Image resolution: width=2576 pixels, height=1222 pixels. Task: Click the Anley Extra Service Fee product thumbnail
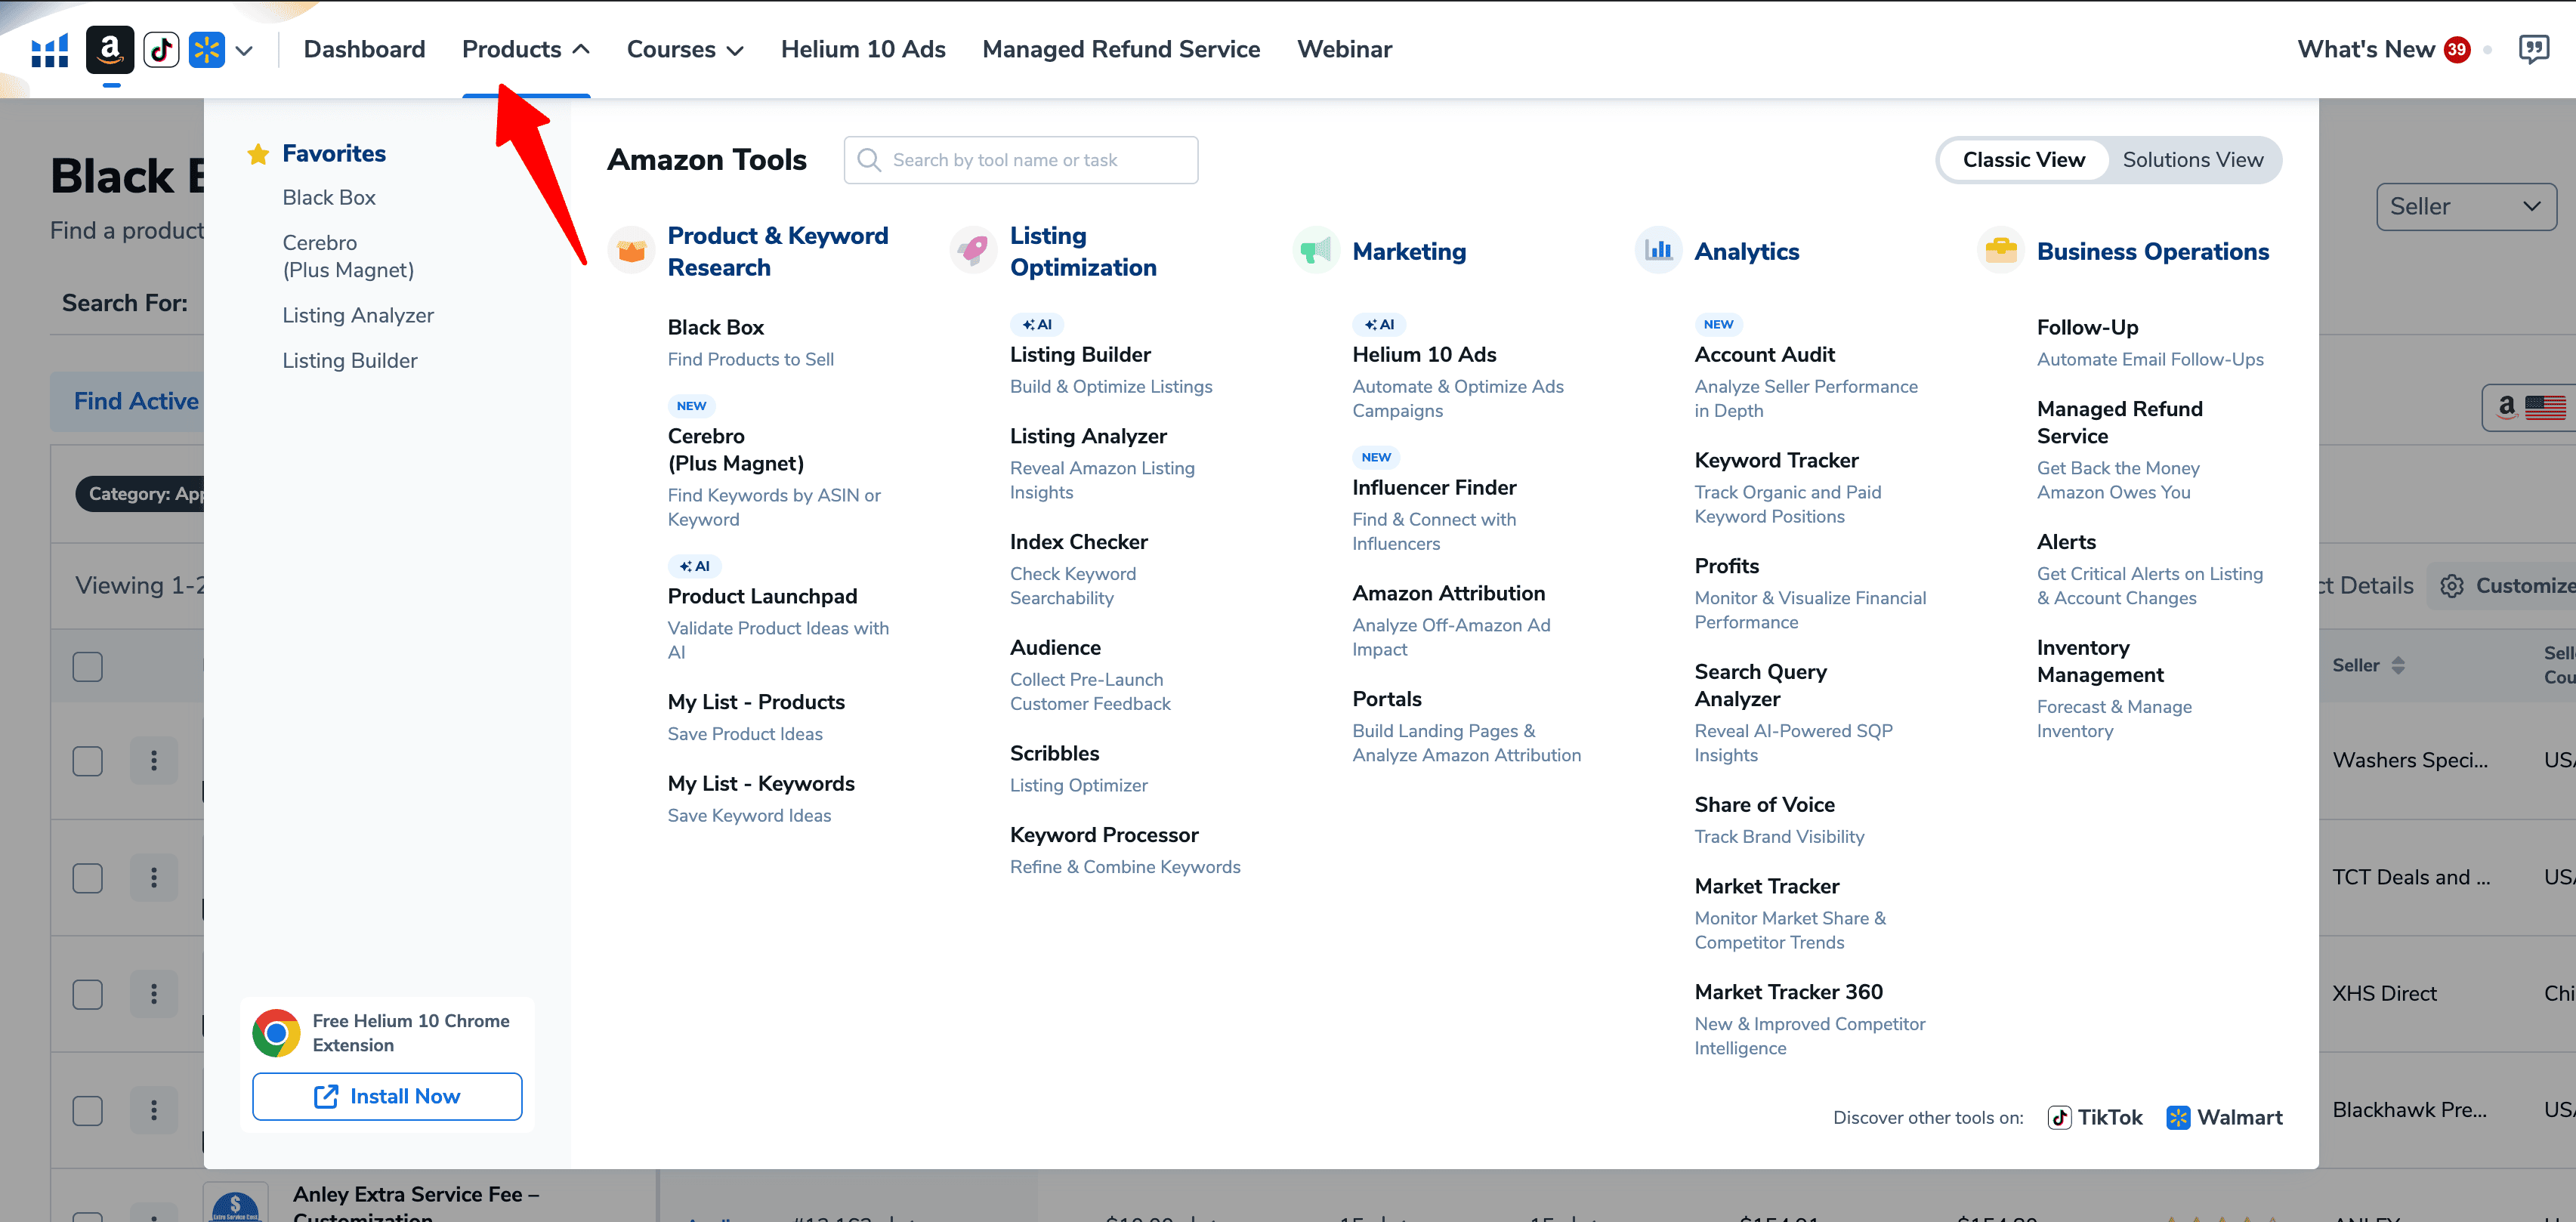[x=236, y=1203]
